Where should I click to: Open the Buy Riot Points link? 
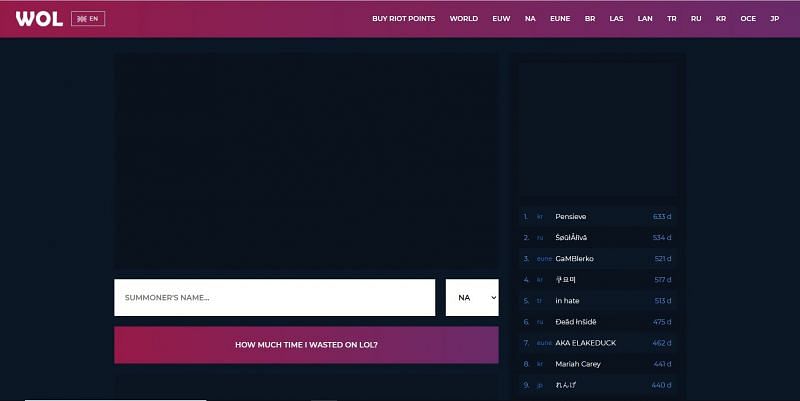403,19
